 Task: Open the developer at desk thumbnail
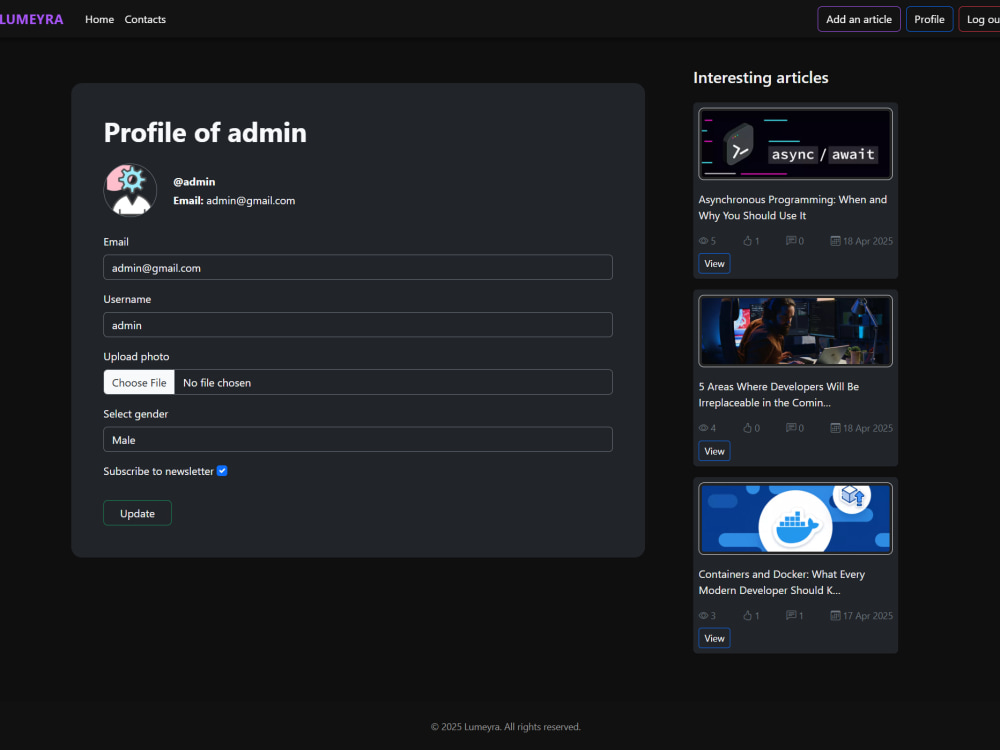(795, 331)
